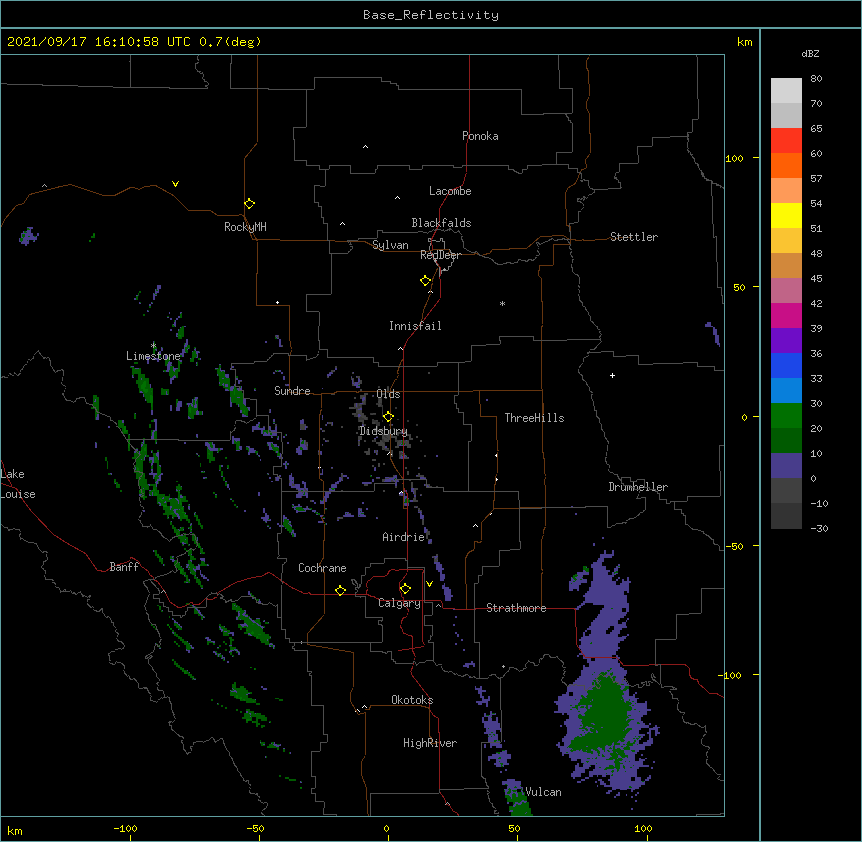Click the -50 tick on the vertical axis
Image resolution: width=862 pixels, height=842 pixels.
[x=734, y=546]
